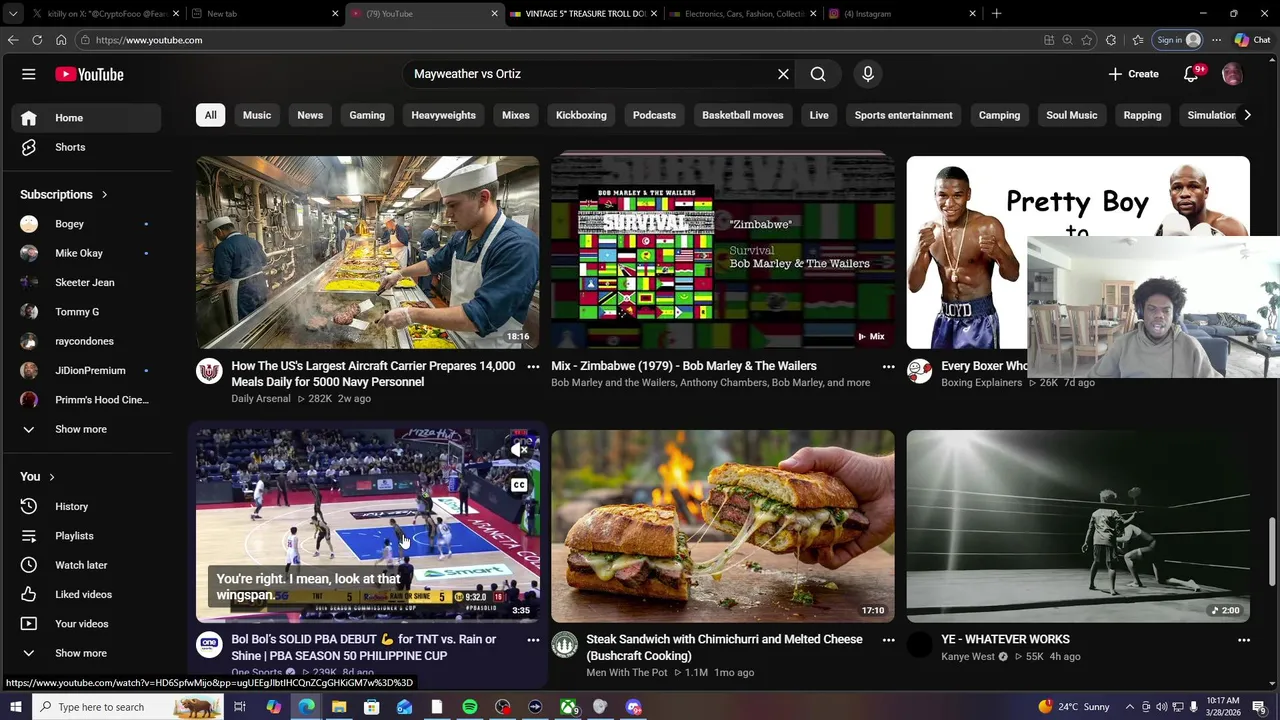This screenshot has width=1280, height=720.
Task: Expand the Subscriptions header chevron
Action: (104, 195)
